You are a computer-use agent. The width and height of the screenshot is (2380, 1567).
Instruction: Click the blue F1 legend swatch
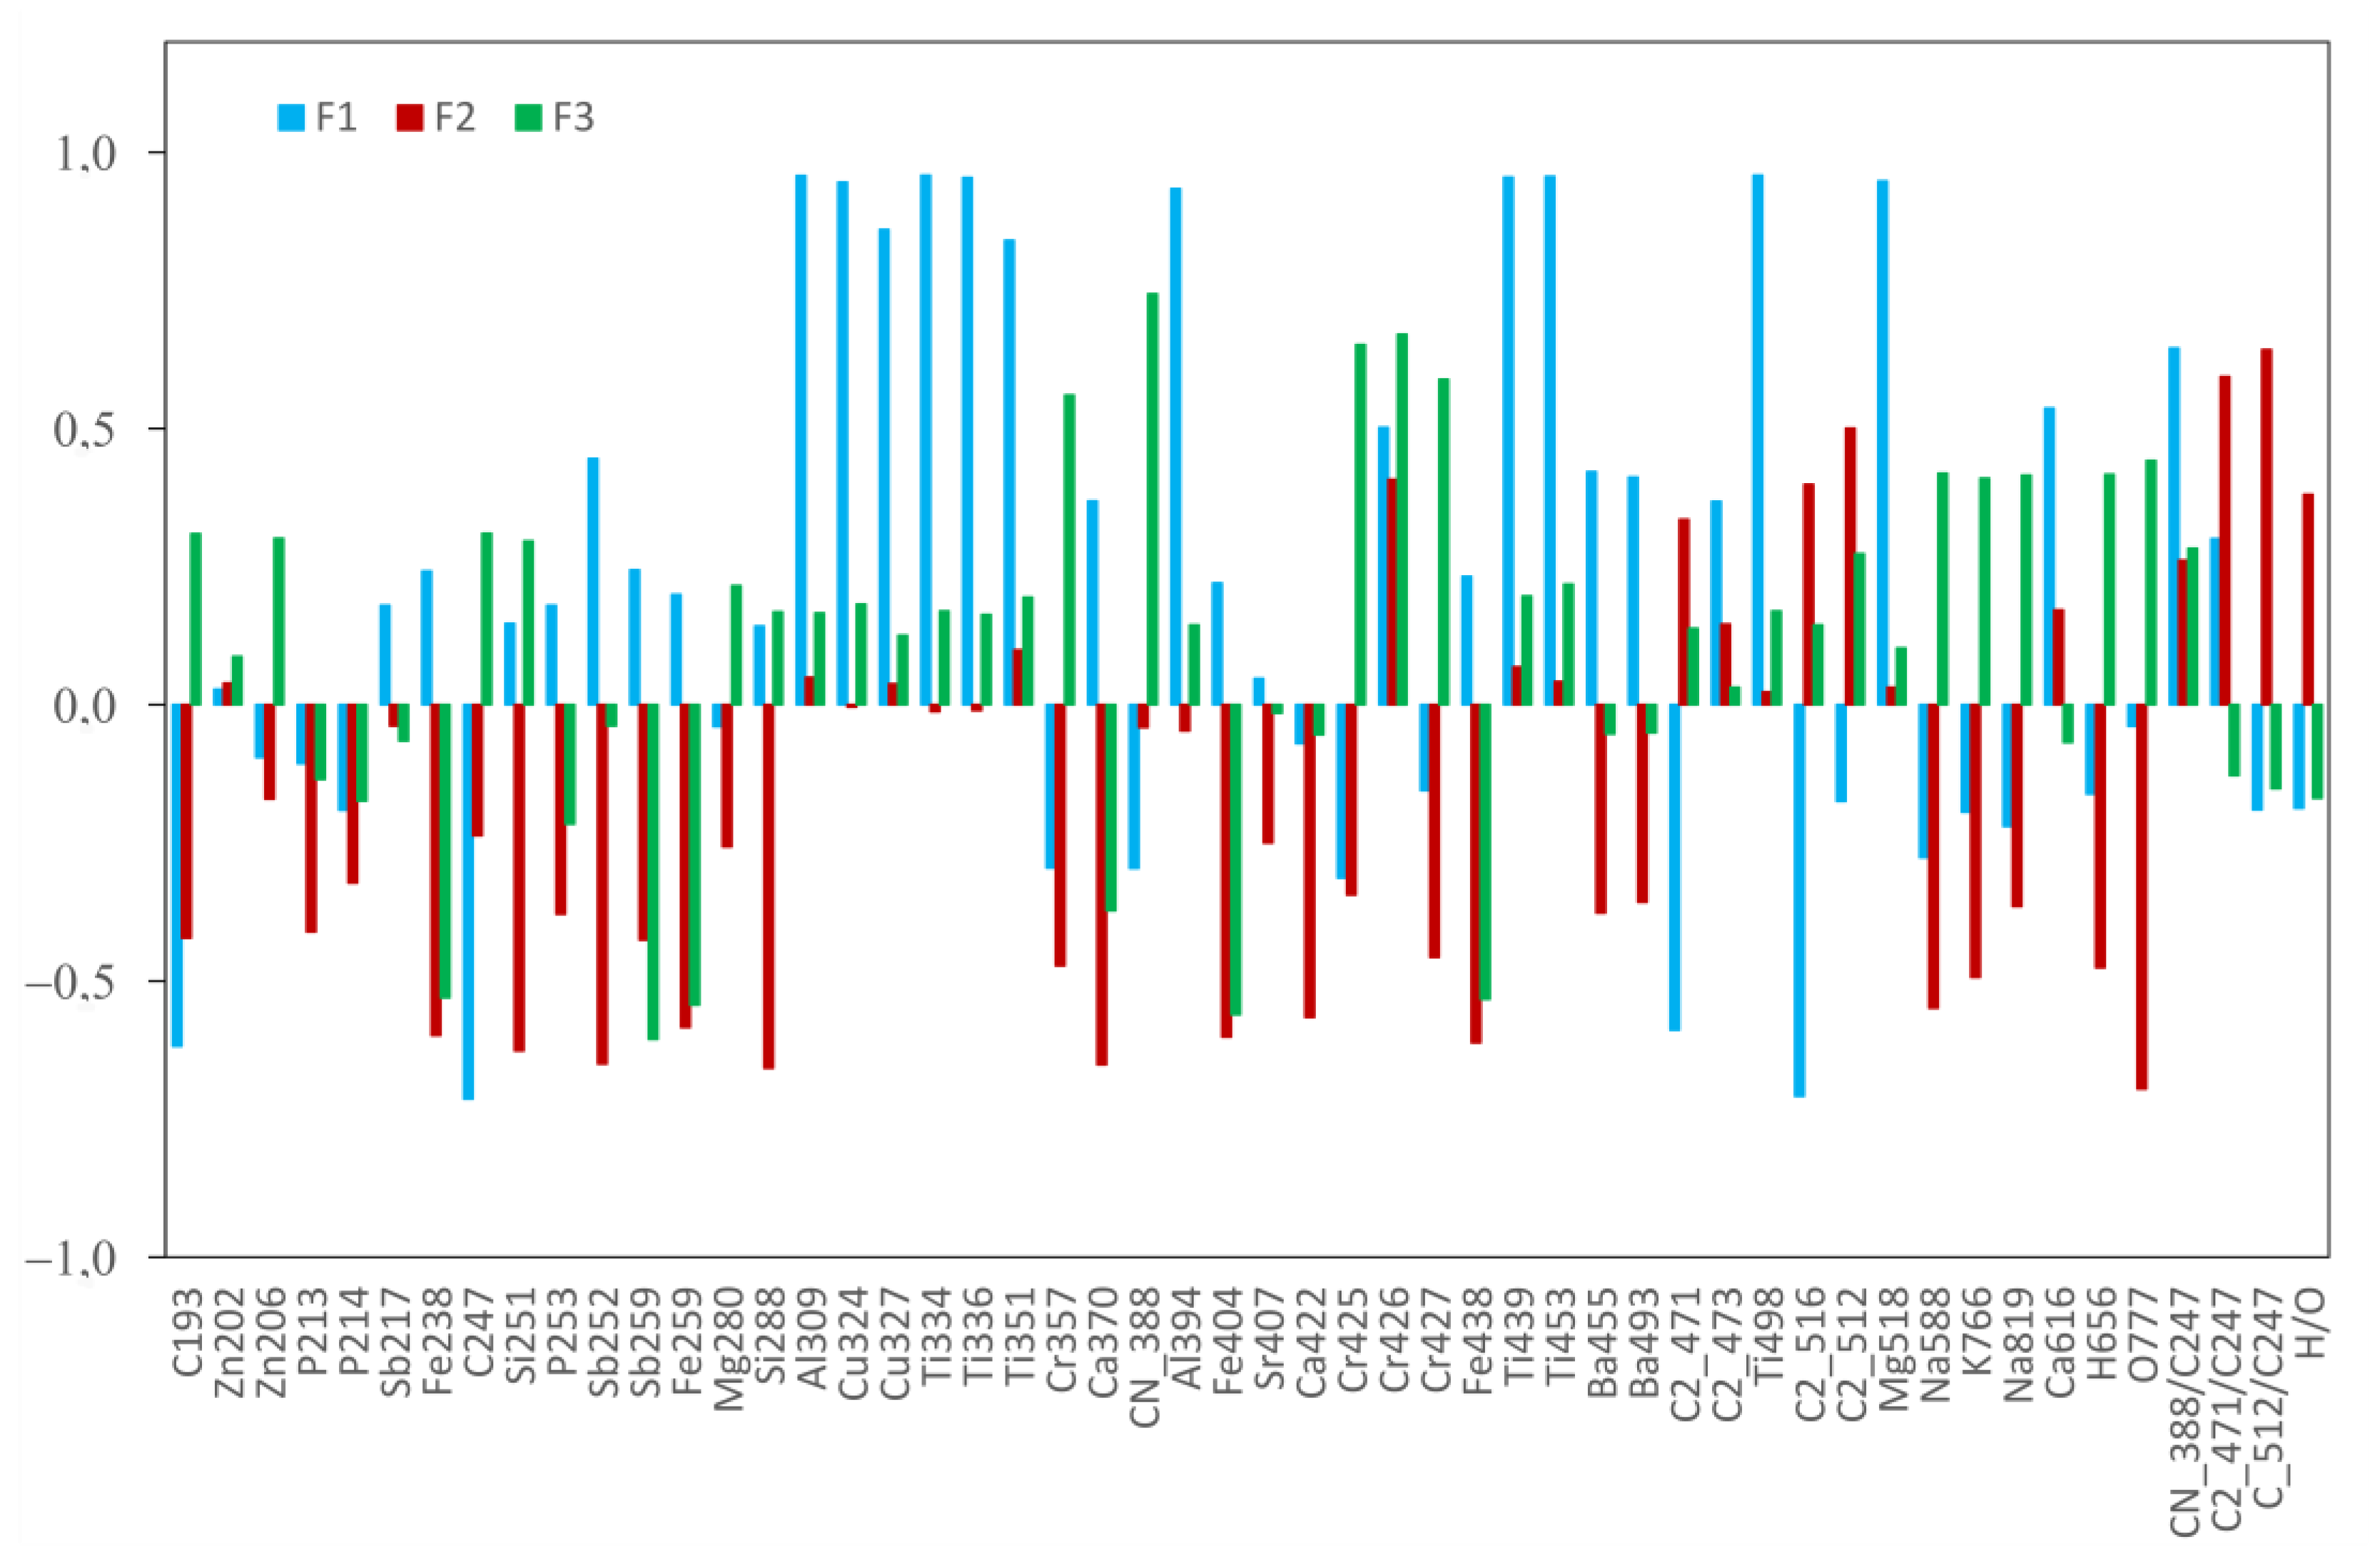tap(292, 118)
